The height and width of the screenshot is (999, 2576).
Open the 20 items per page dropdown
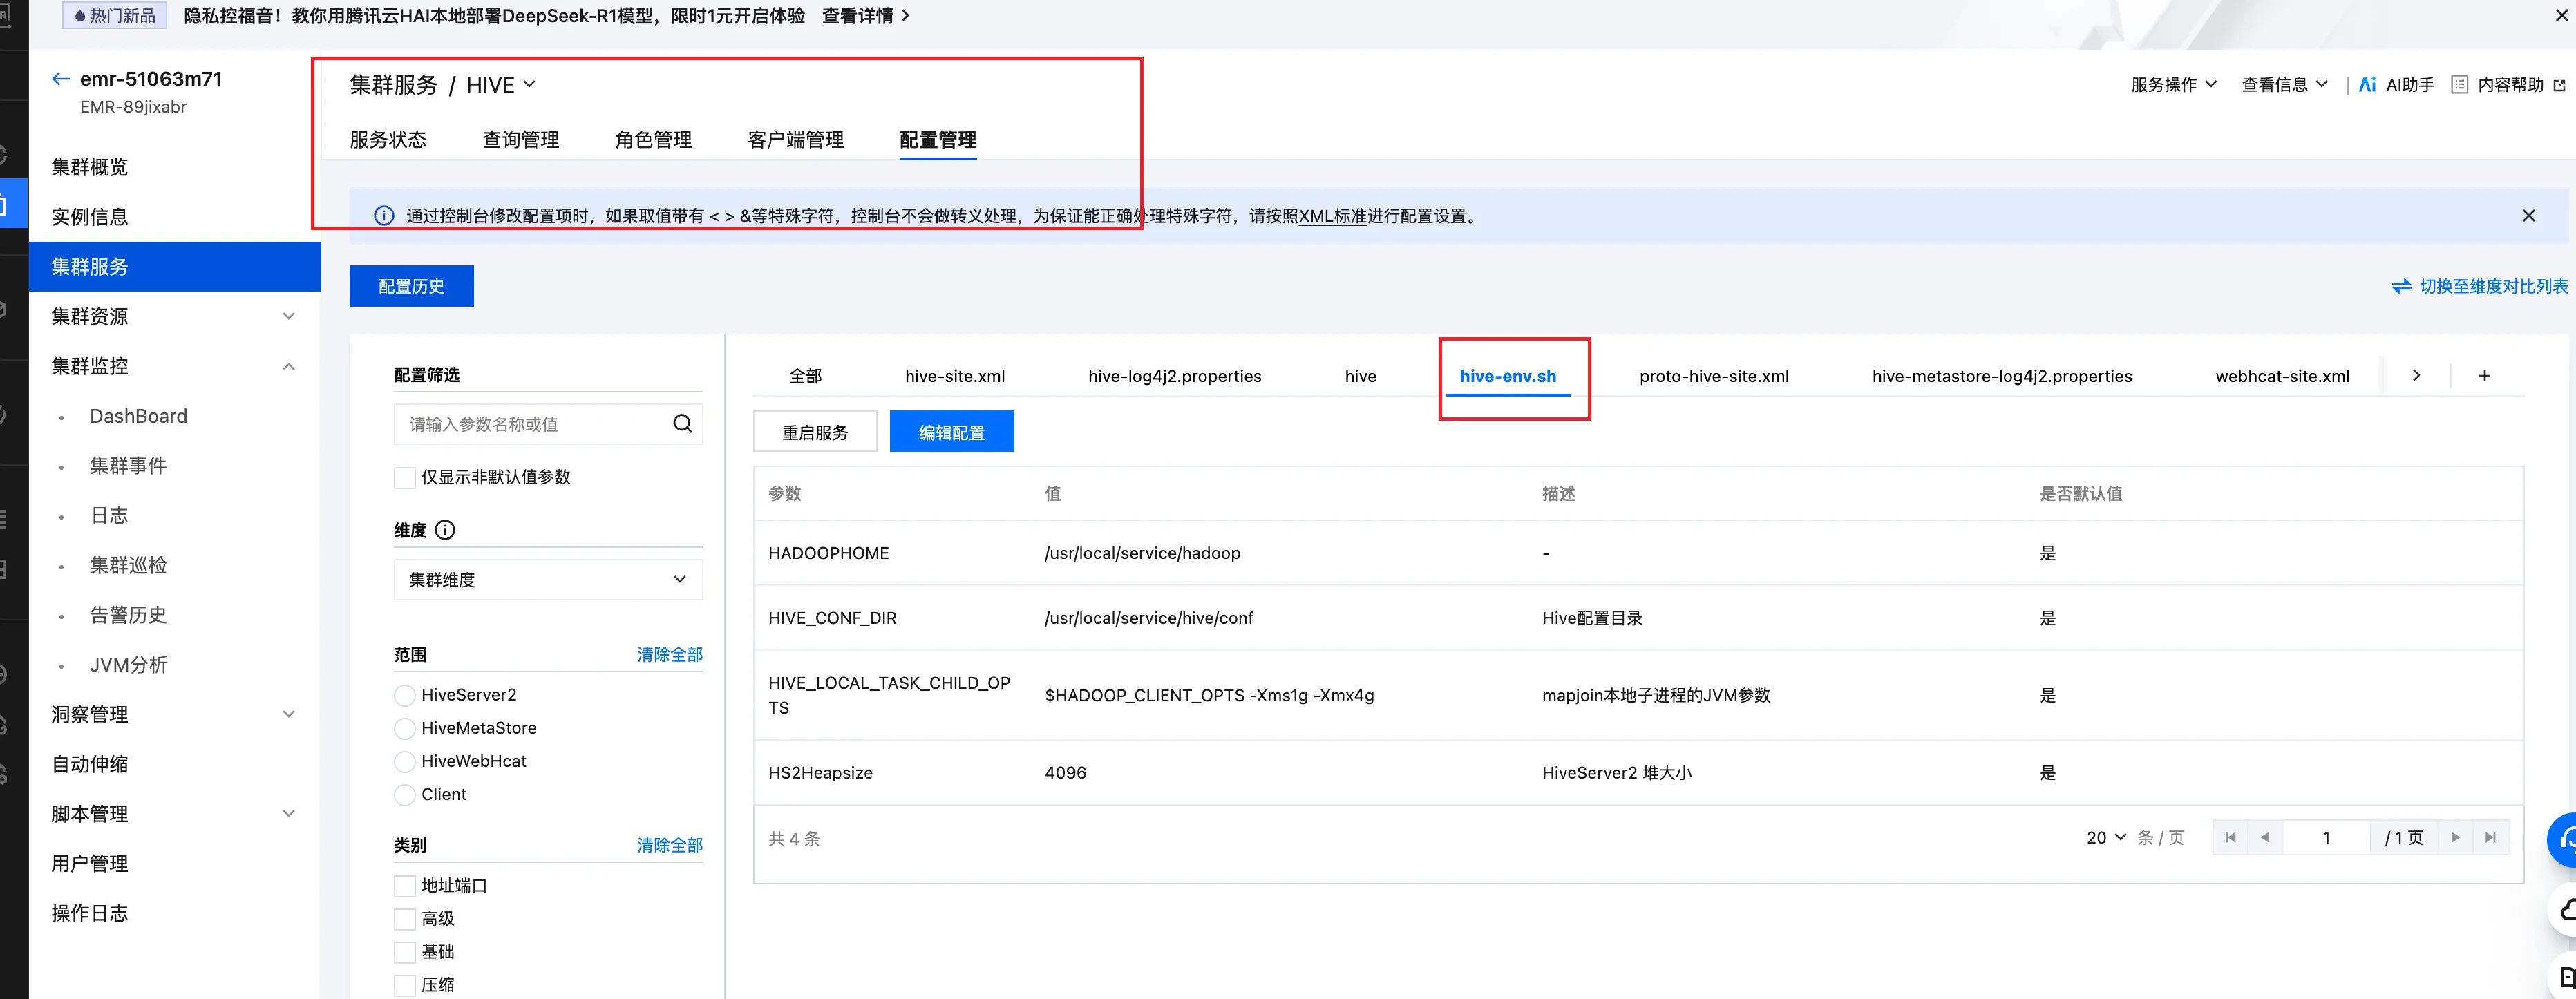[2105, 837]
